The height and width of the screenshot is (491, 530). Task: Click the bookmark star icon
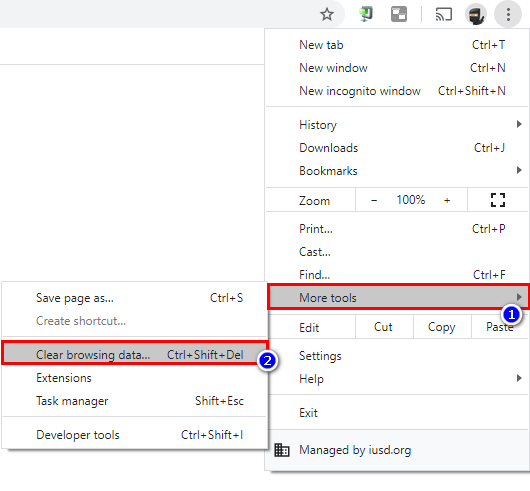pyautogui.click(x=327, y=15)
